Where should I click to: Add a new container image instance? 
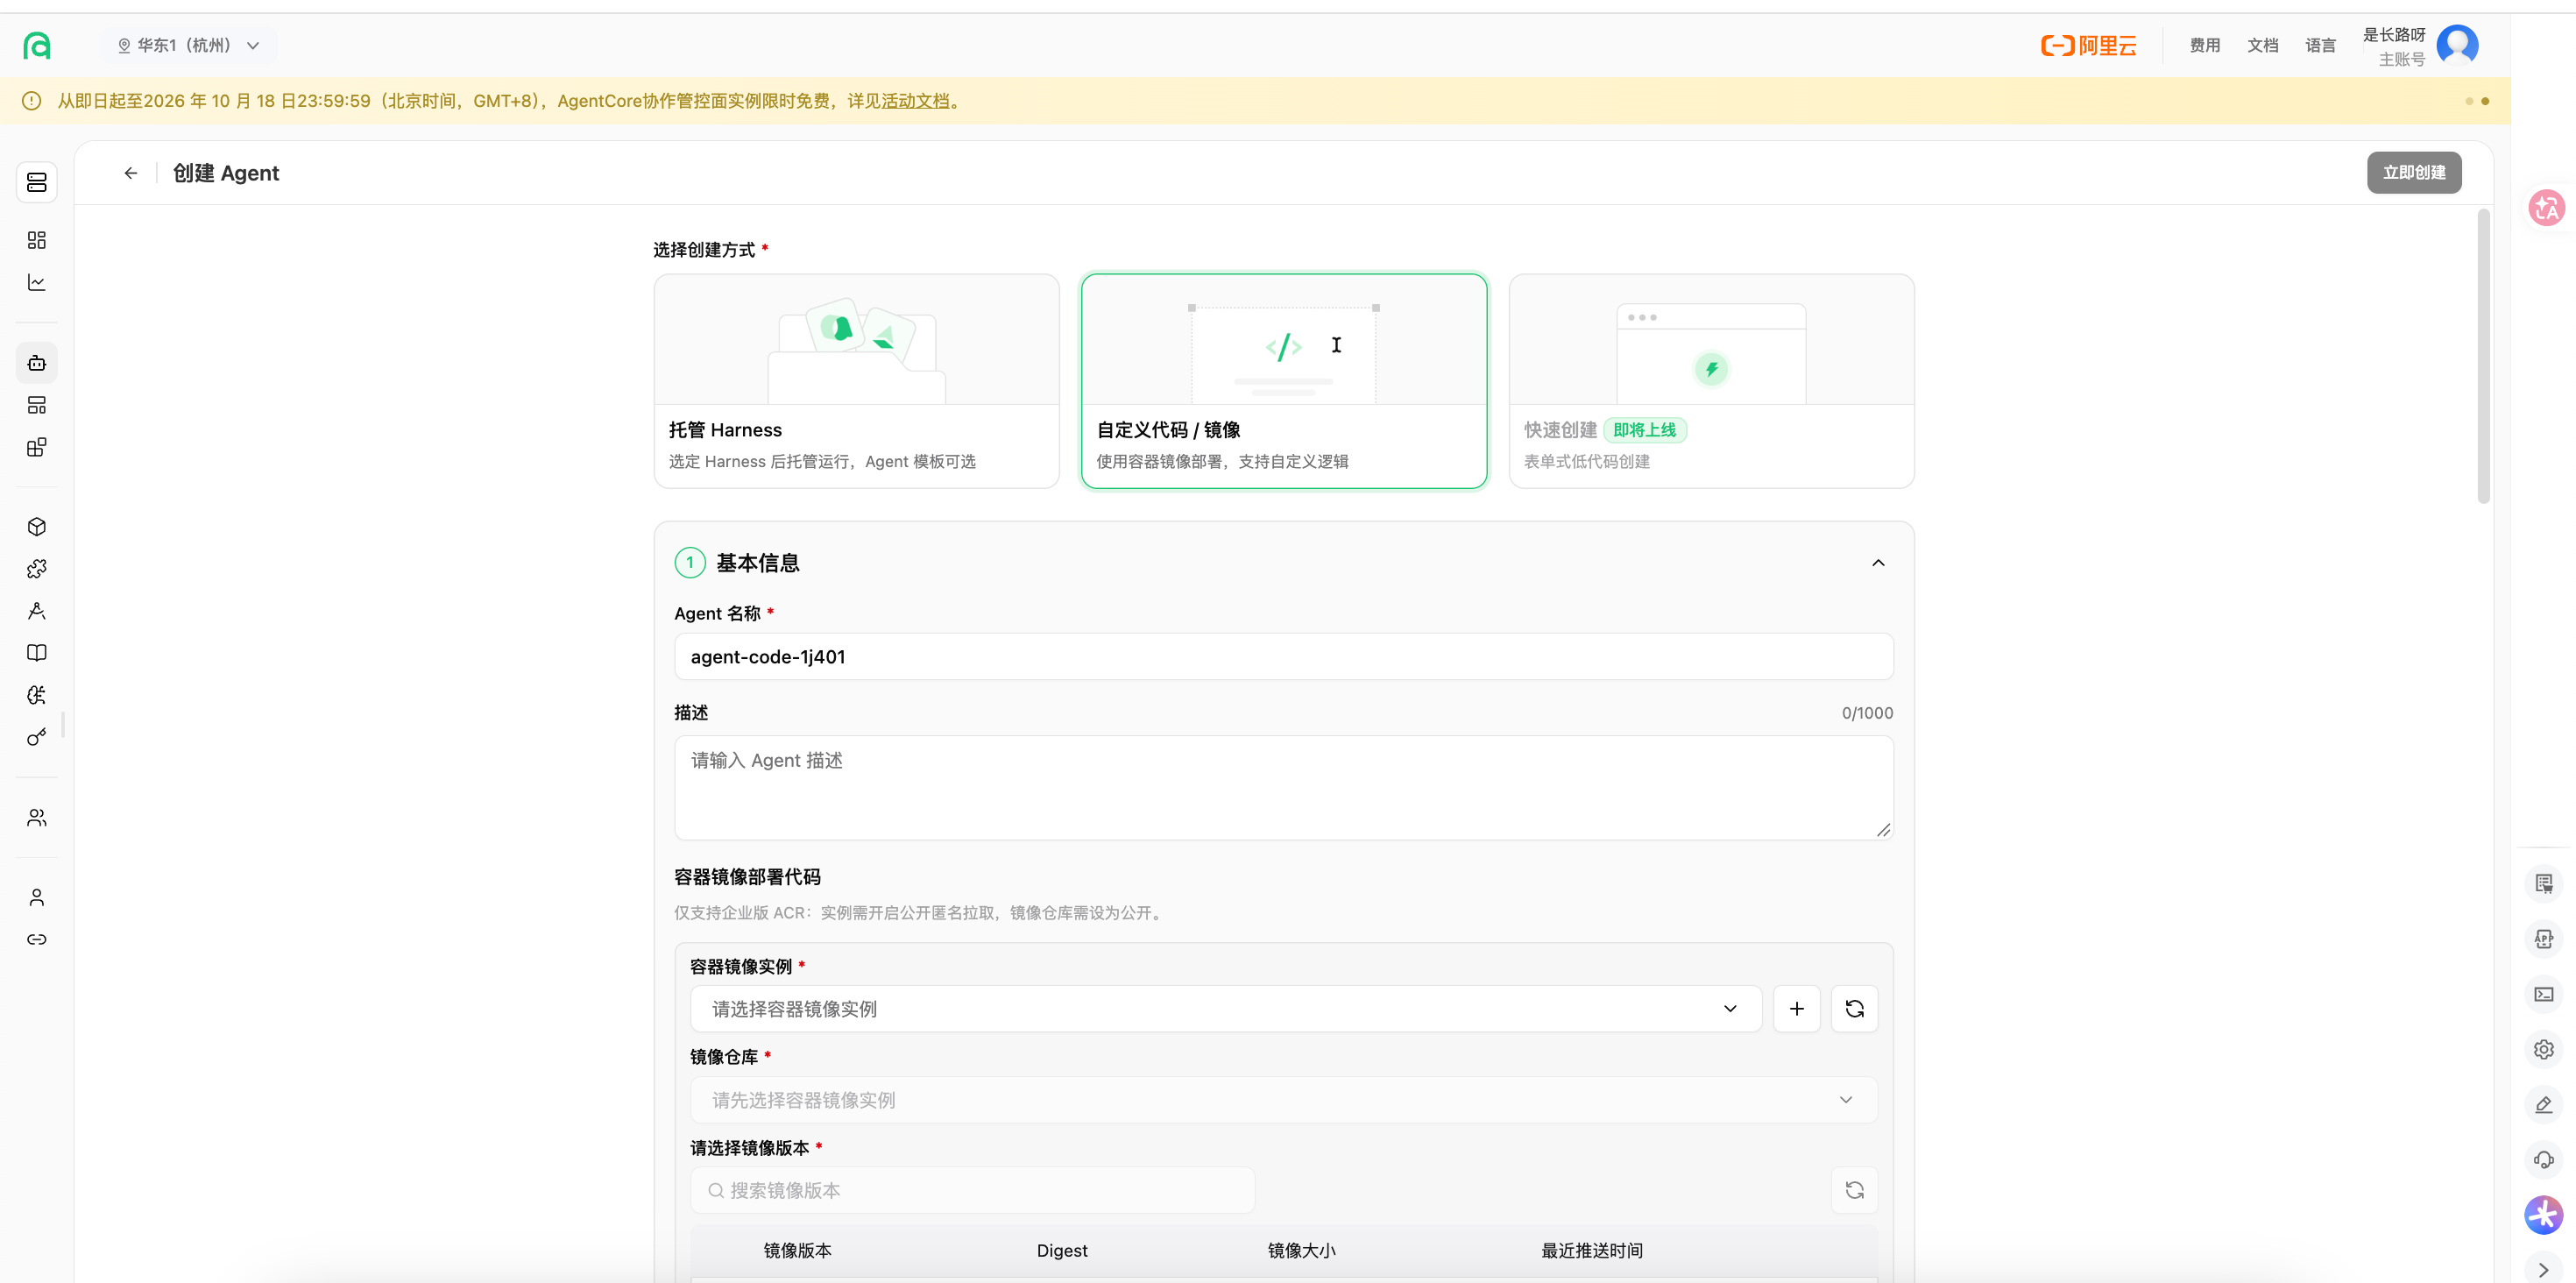[x=1797, y=1009]
